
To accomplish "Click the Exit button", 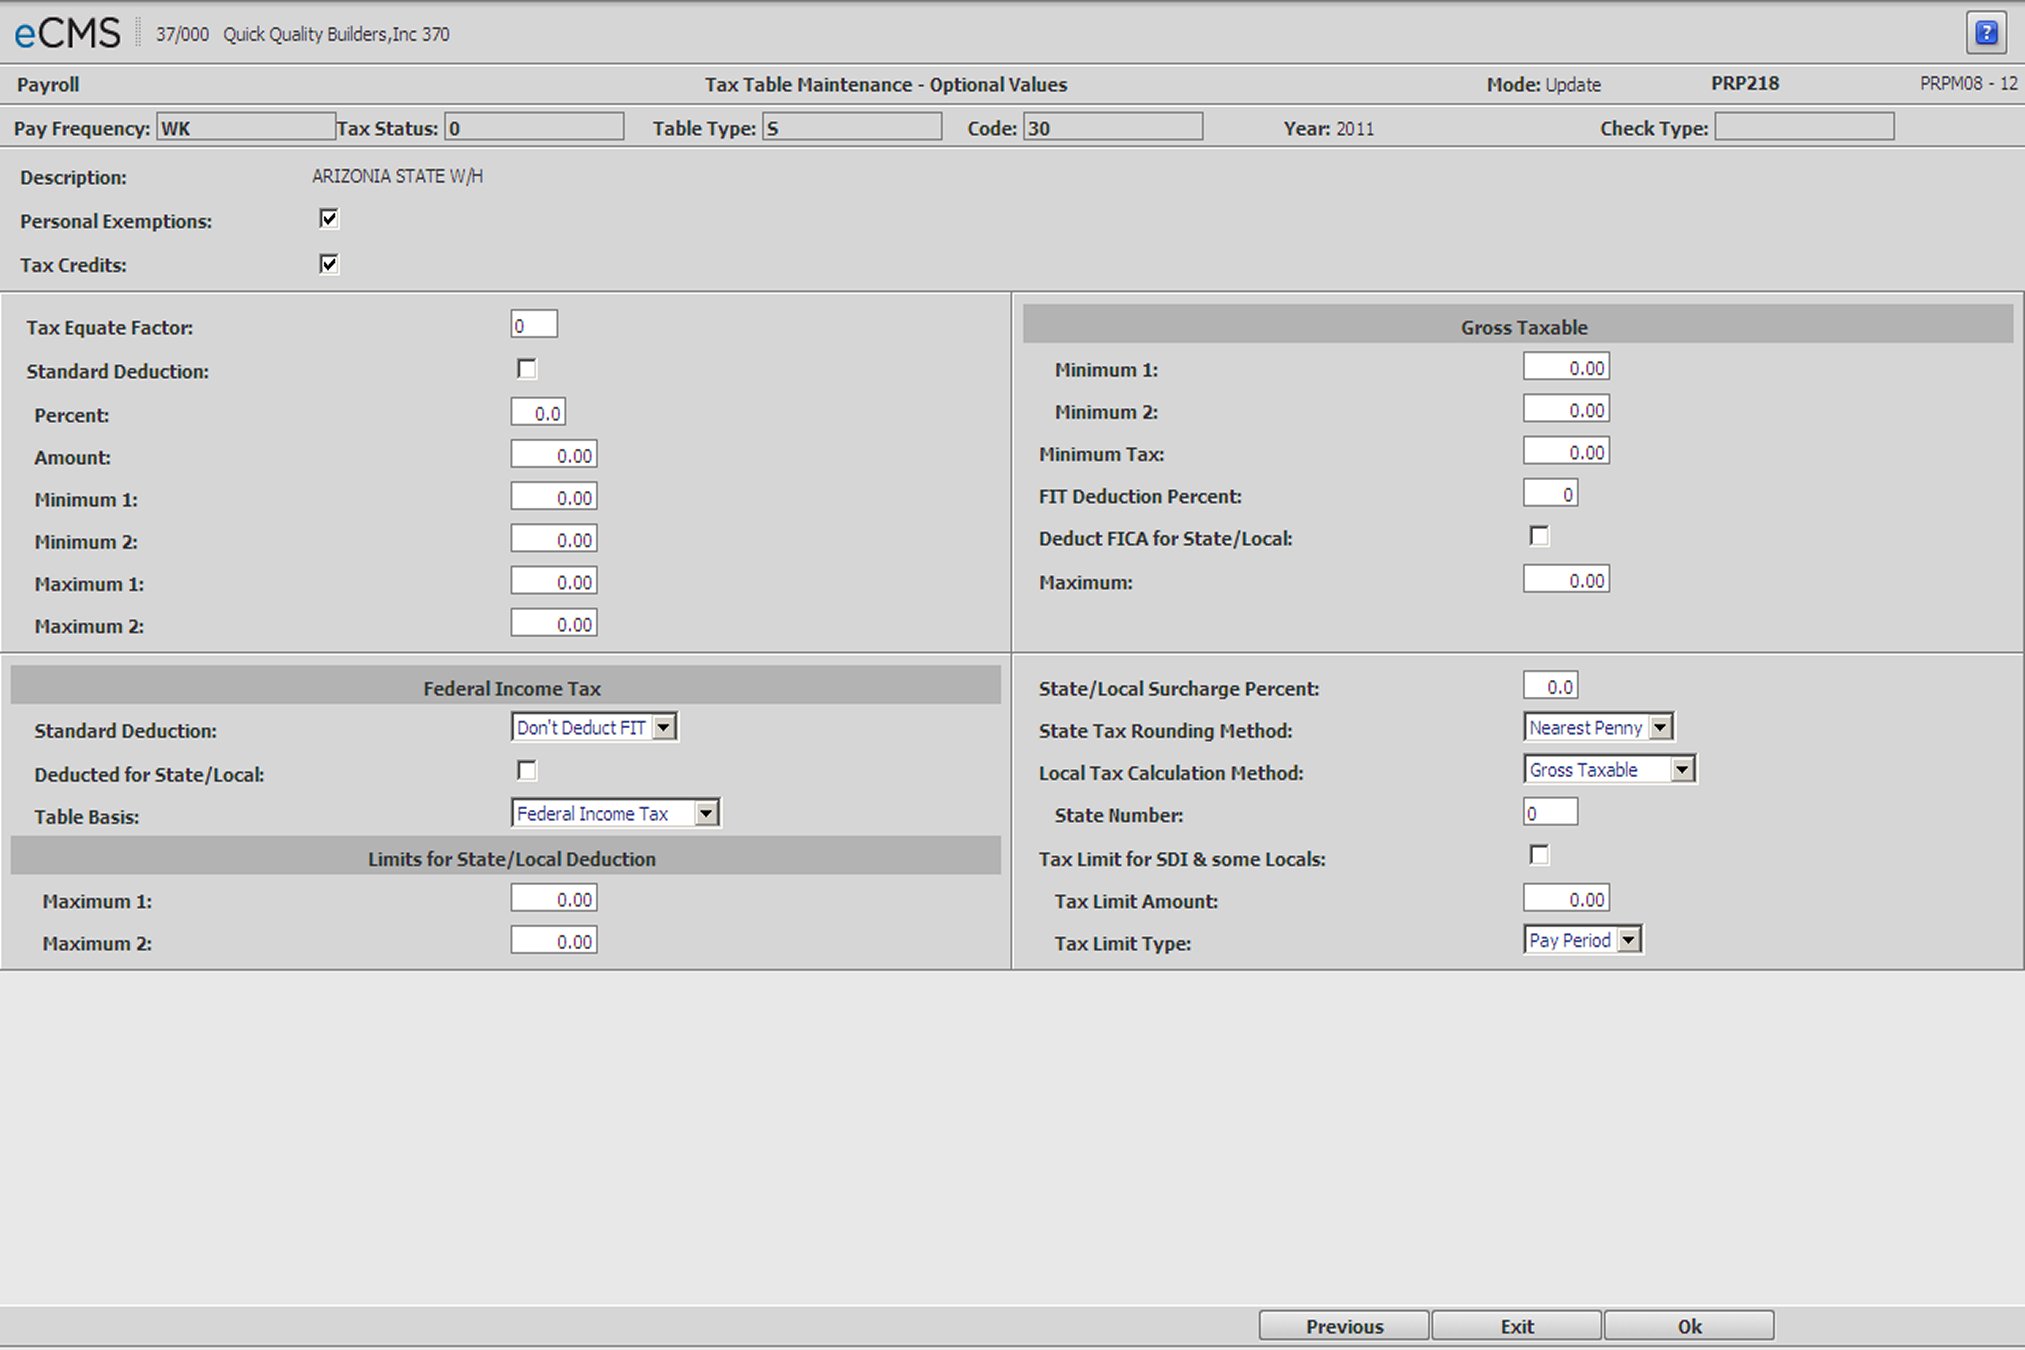I will coord(1516,1325).
